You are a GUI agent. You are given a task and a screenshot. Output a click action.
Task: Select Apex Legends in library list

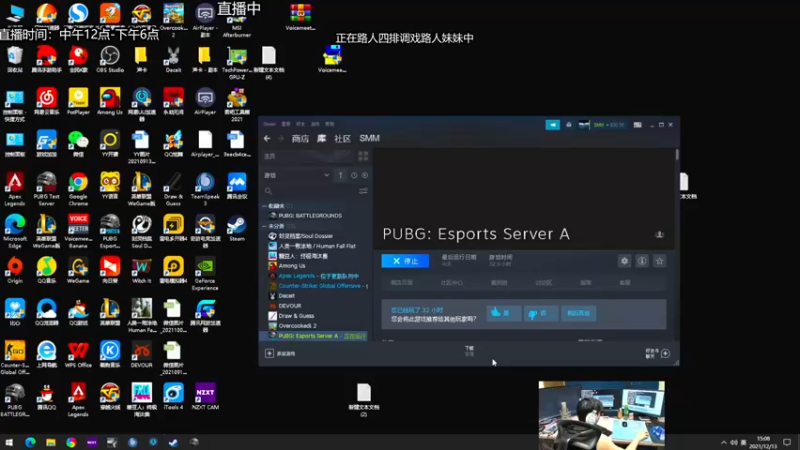coord(316,276)
